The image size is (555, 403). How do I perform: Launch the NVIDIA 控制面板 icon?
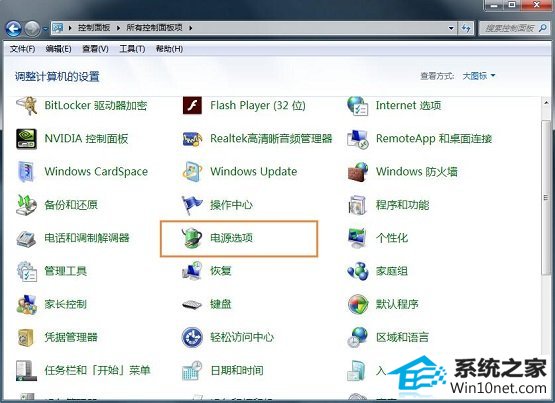27,139
